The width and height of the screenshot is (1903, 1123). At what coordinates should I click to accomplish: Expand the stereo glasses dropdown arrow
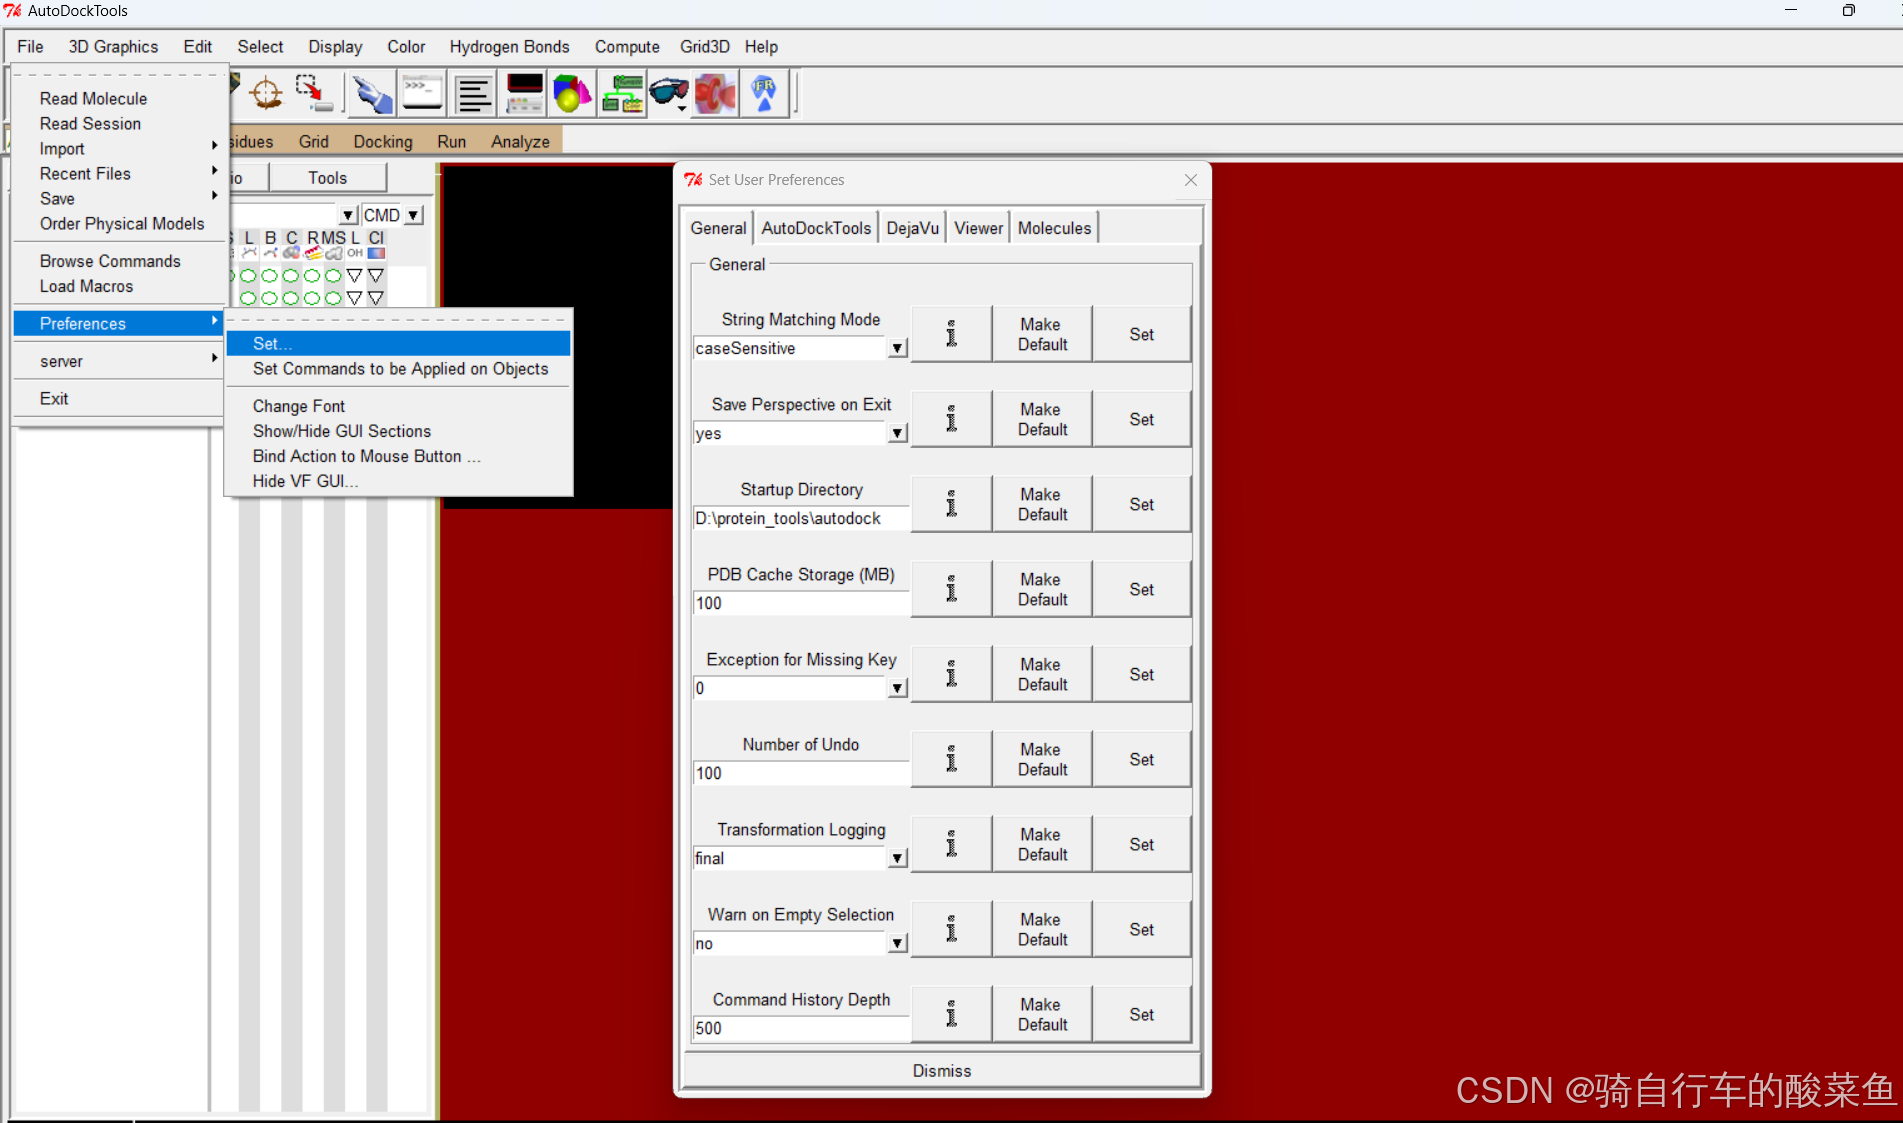pyautogui.click(x=682, y=108)
